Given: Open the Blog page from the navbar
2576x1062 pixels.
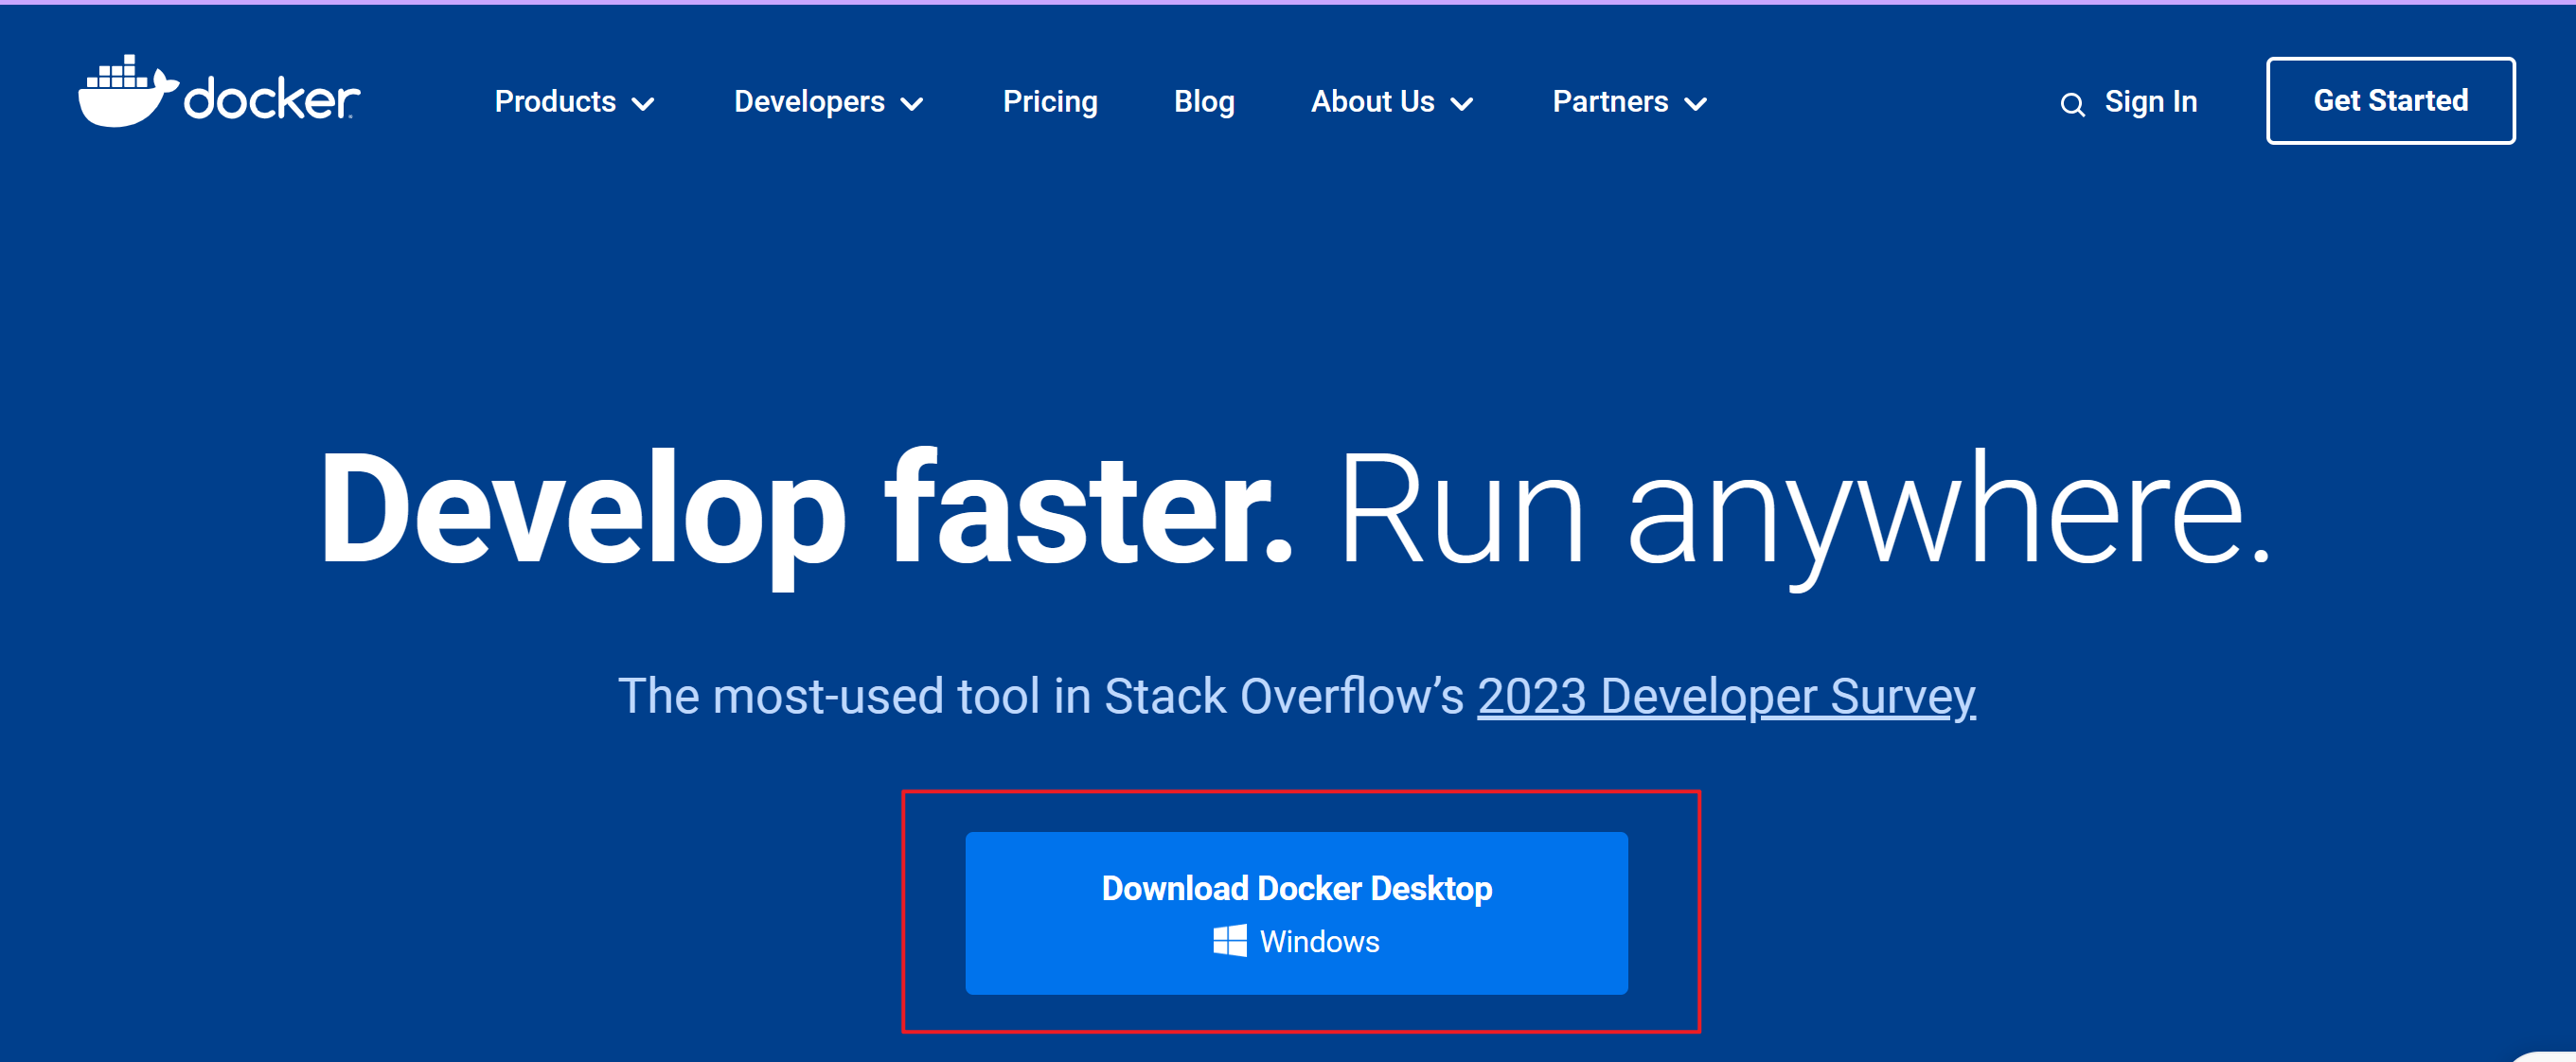Looking at the screenshot, I should [x=1204, y=101].
